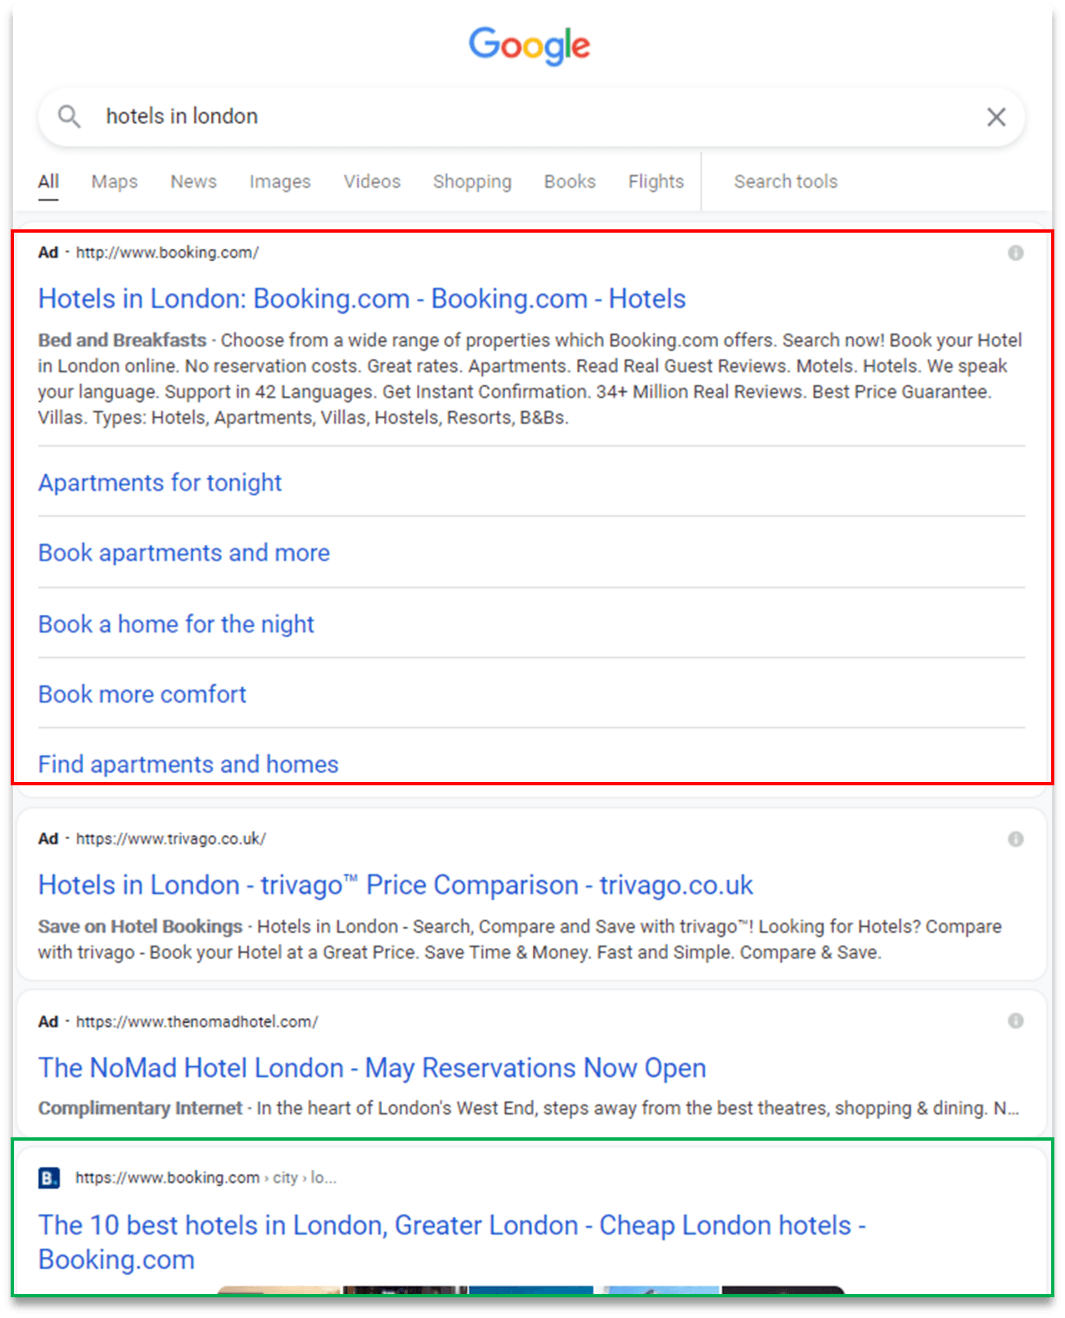Click the magnifying glass search icon
Viewport: 1065px width, 1318px height.
68,116
